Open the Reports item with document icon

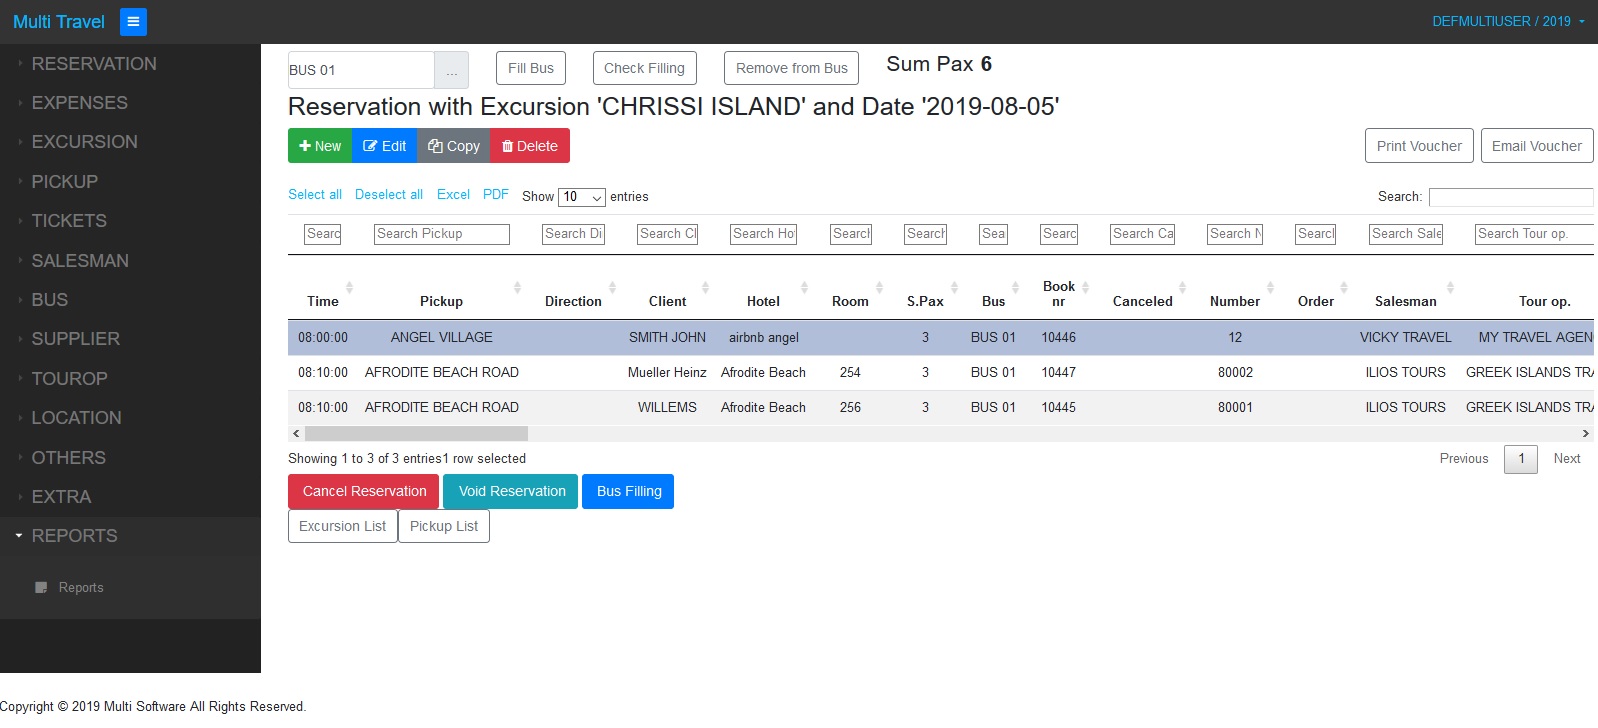80,588
